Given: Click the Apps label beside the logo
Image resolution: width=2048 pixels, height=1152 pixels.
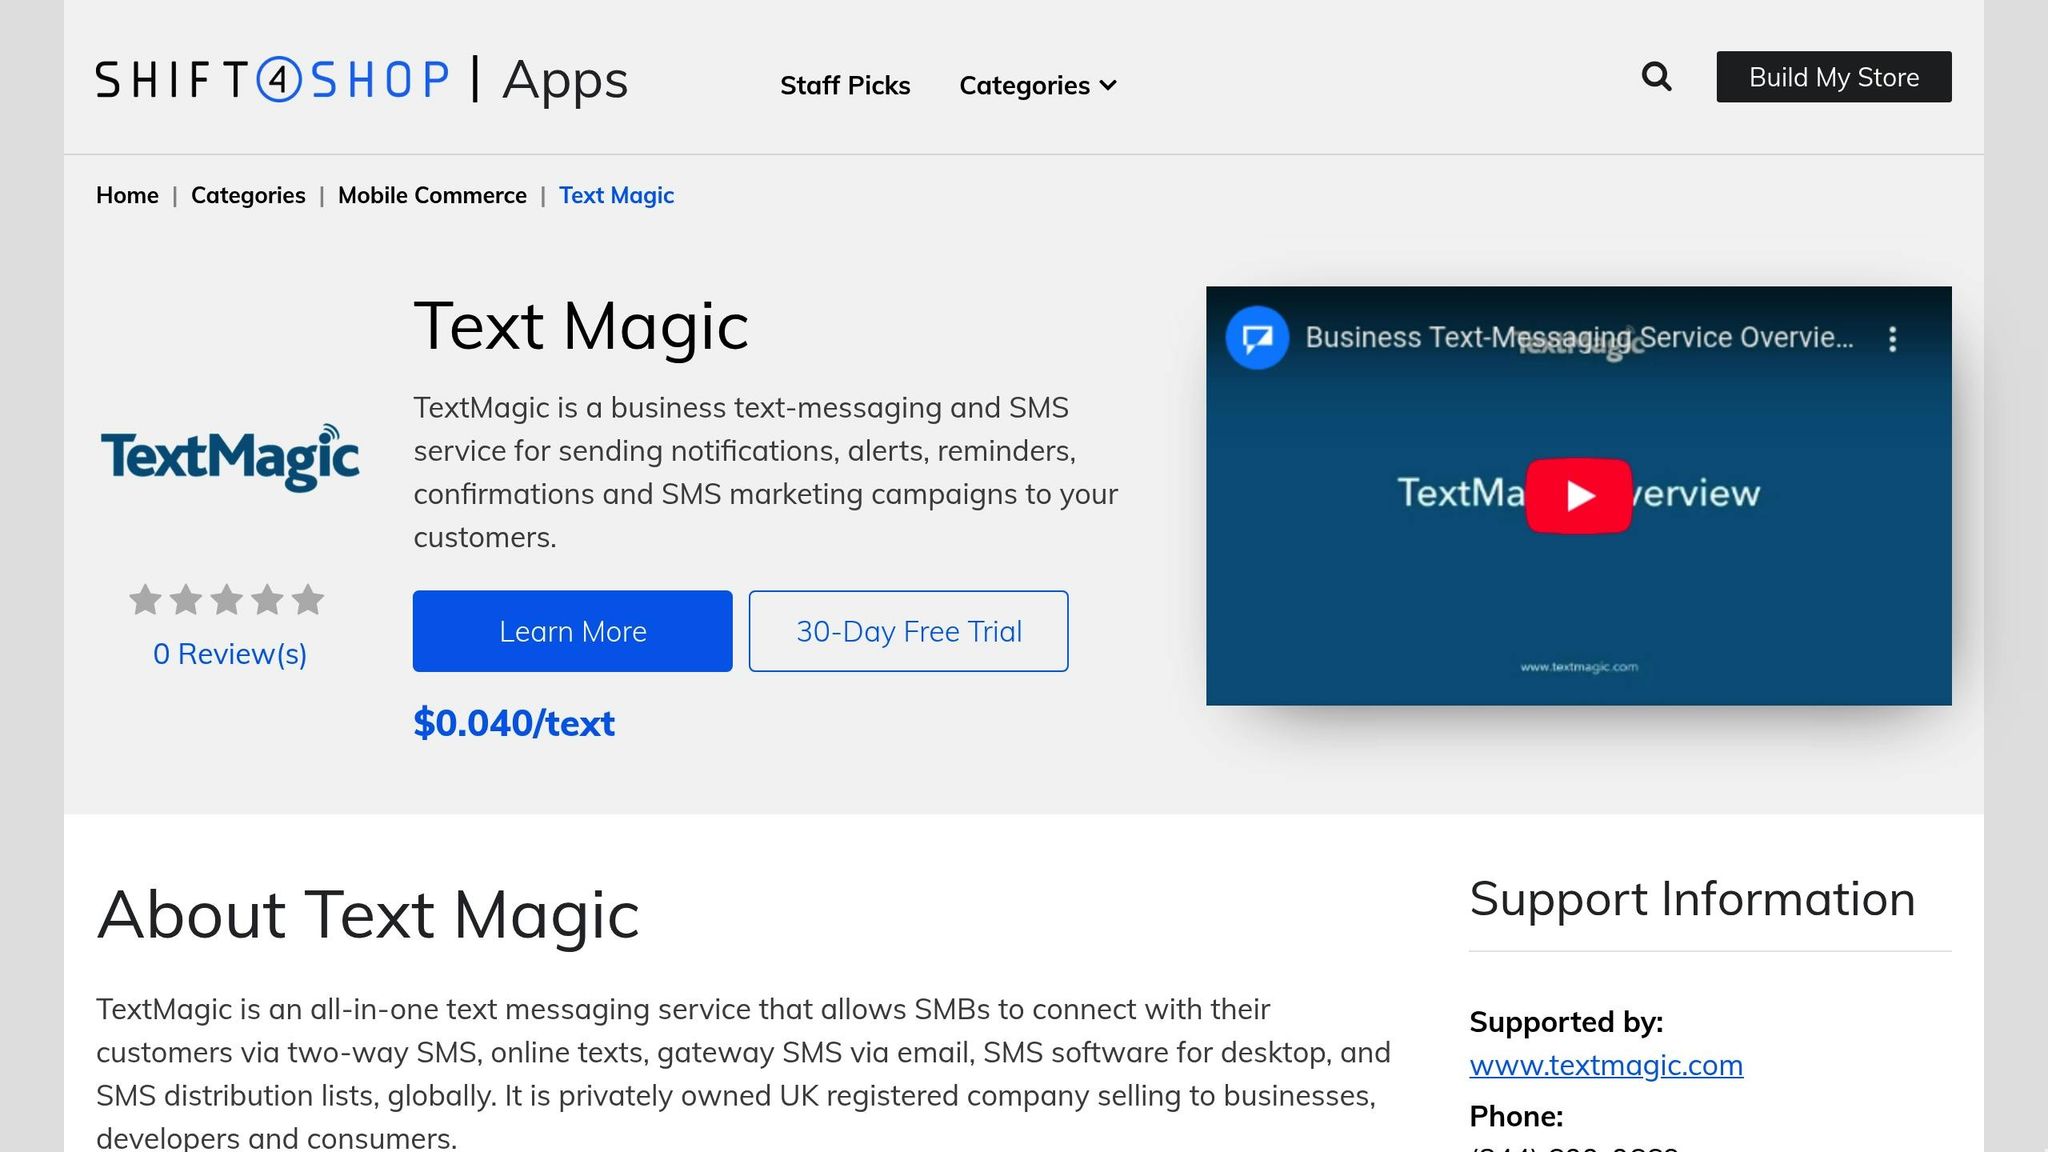Looking at the screenshot, I should point(565,80).
